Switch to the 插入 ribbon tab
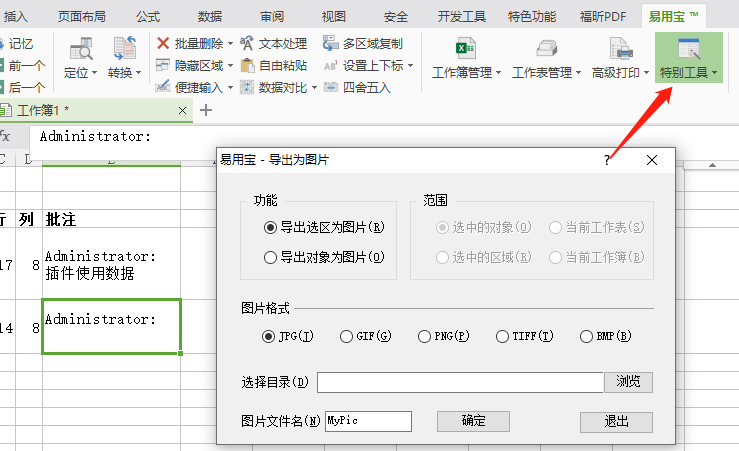The width and height of the screenshot is (739, 451). pos(15,17)
